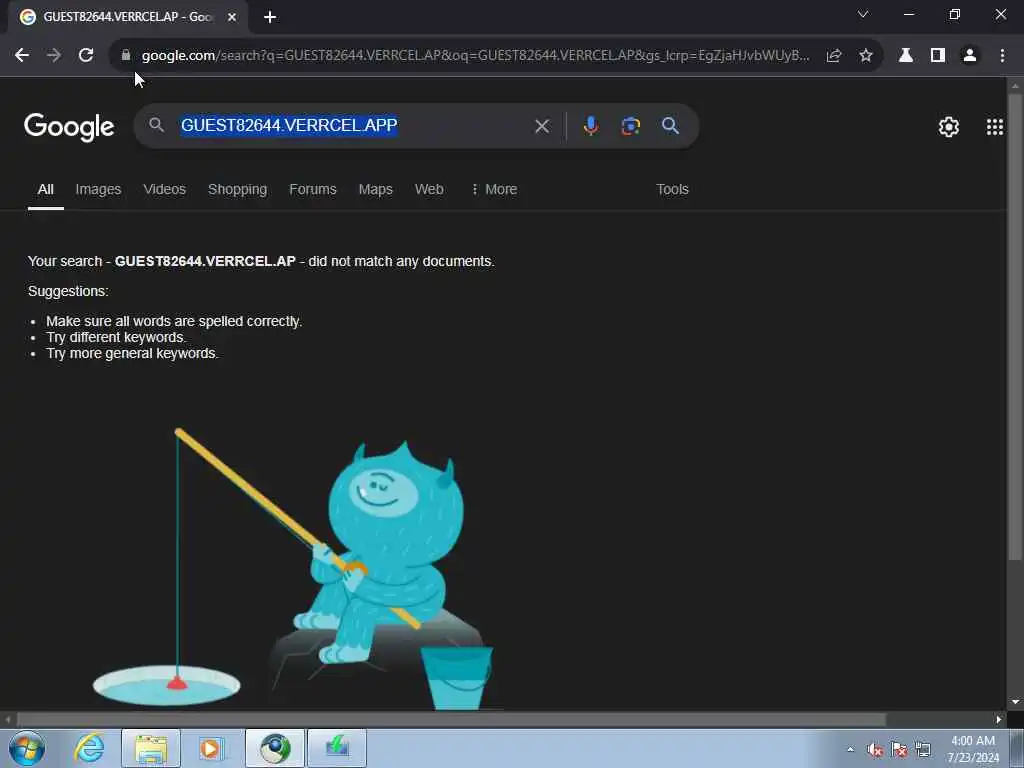Click the vertical page scrollbar thumb

(x=1015, y=327)
